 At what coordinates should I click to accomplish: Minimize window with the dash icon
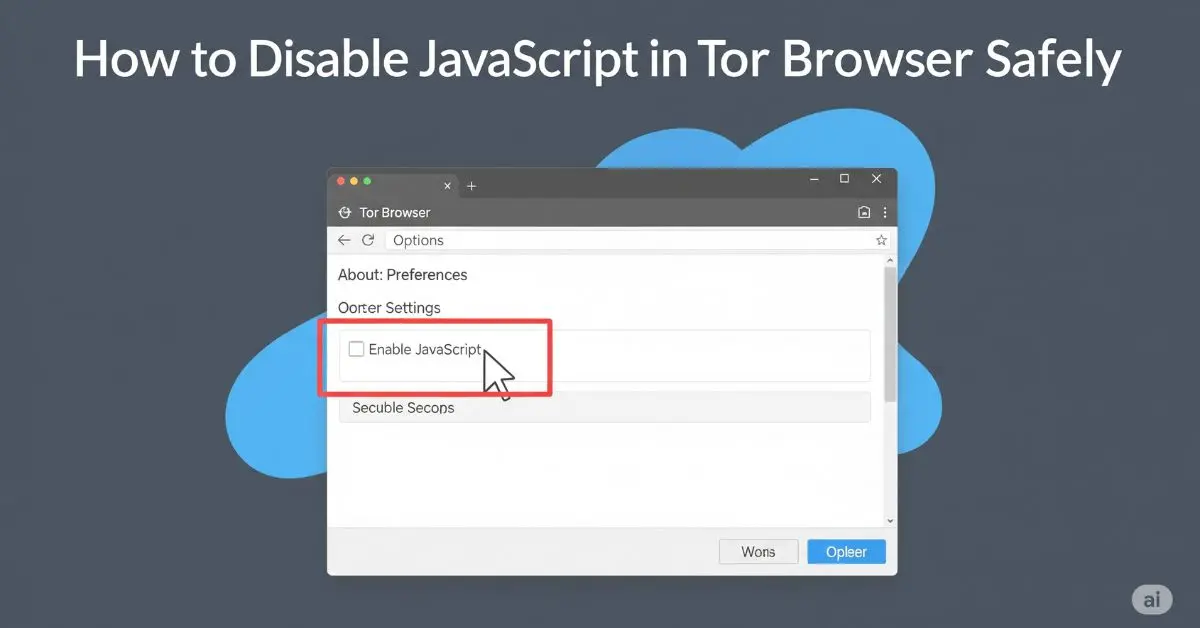[x=812, y=178]
